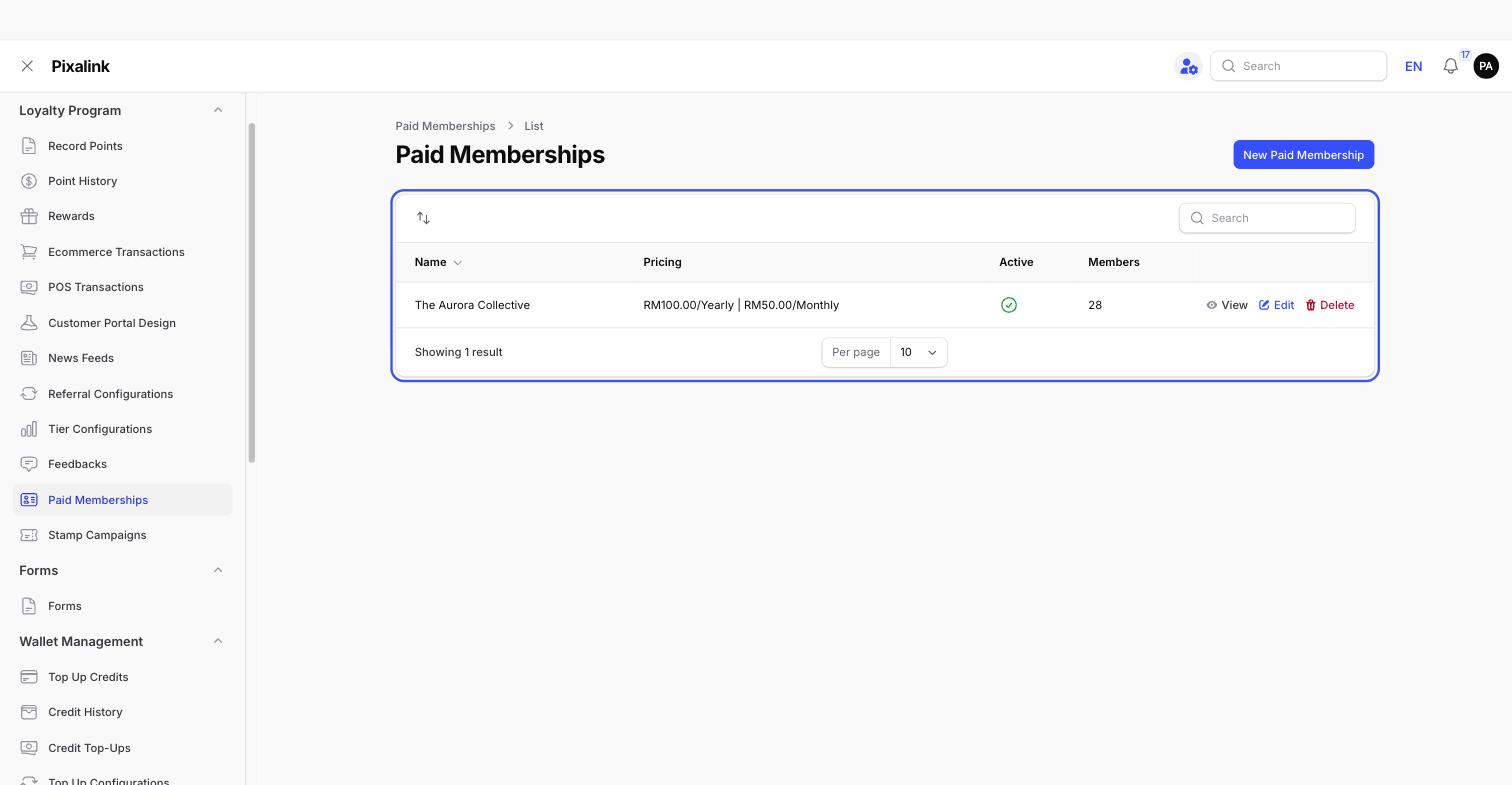Viewport: 1512px width, 785px height.
Task: Edit The Aurora Collective membership
Action: 1276,305
